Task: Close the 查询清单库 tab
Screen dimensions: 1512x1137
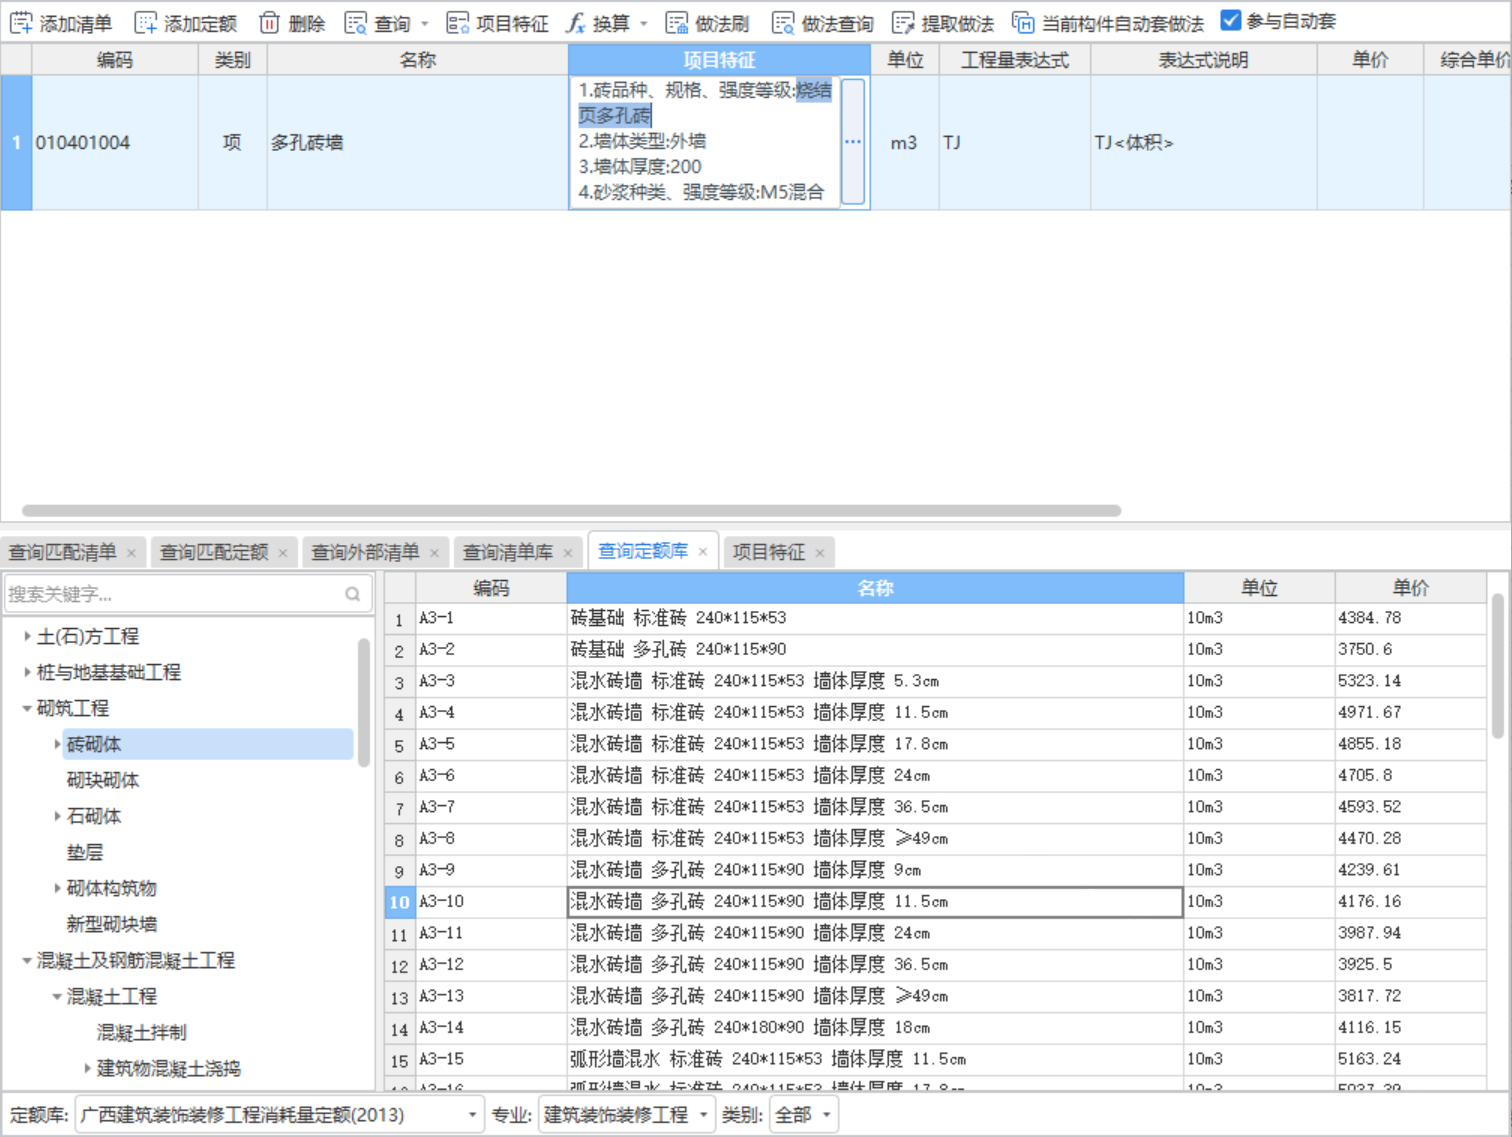Action: click(568, 553)
